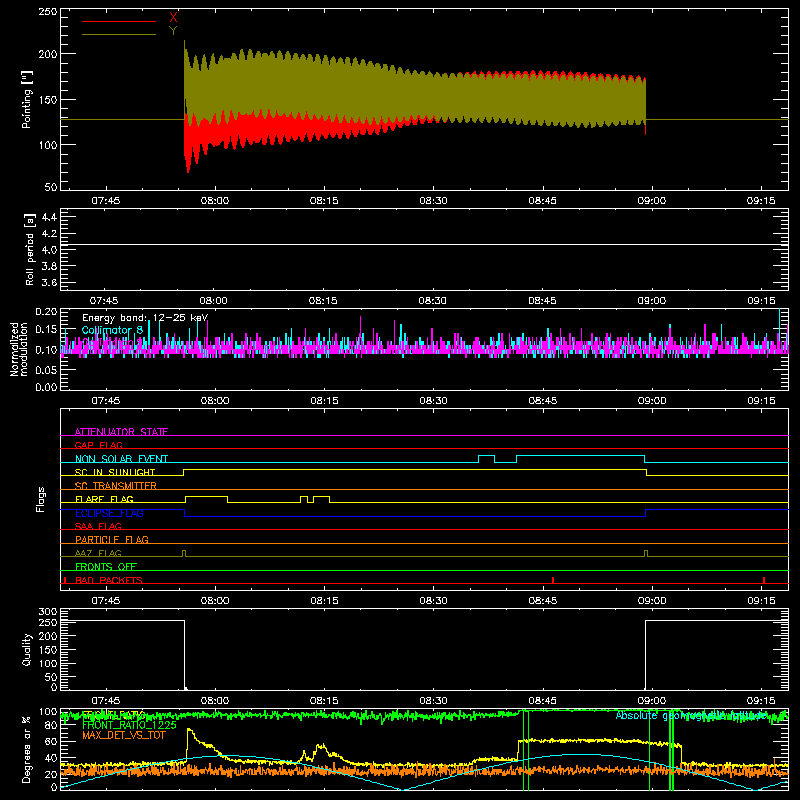This screenshot has height=800, width=800.
Task: Click the BAD_PACKETS spike near 09:15
Action: (x=764, y=580)
